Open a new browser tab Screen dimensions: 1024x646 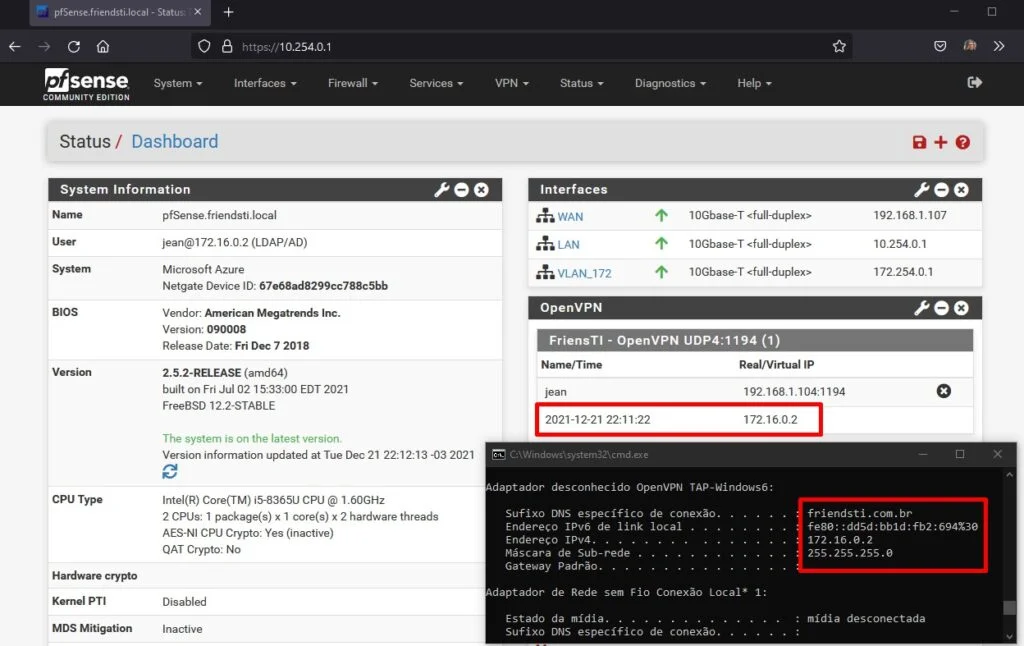point(229,12)
